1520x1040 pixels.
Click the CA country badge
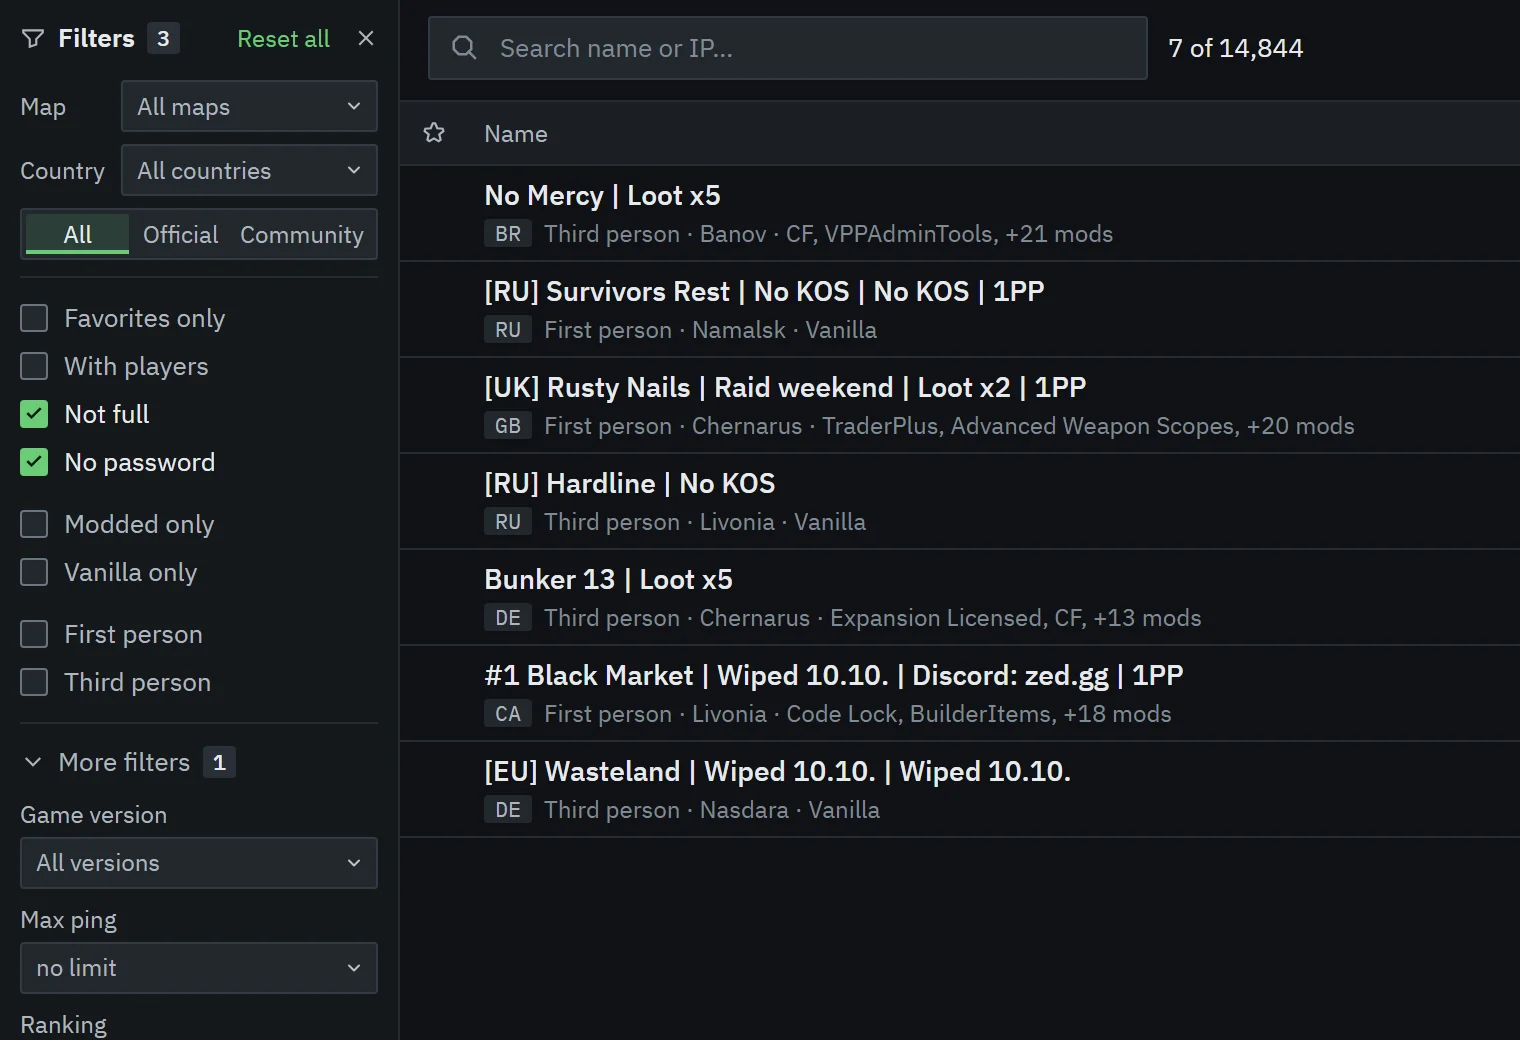(x=508, y=714)
